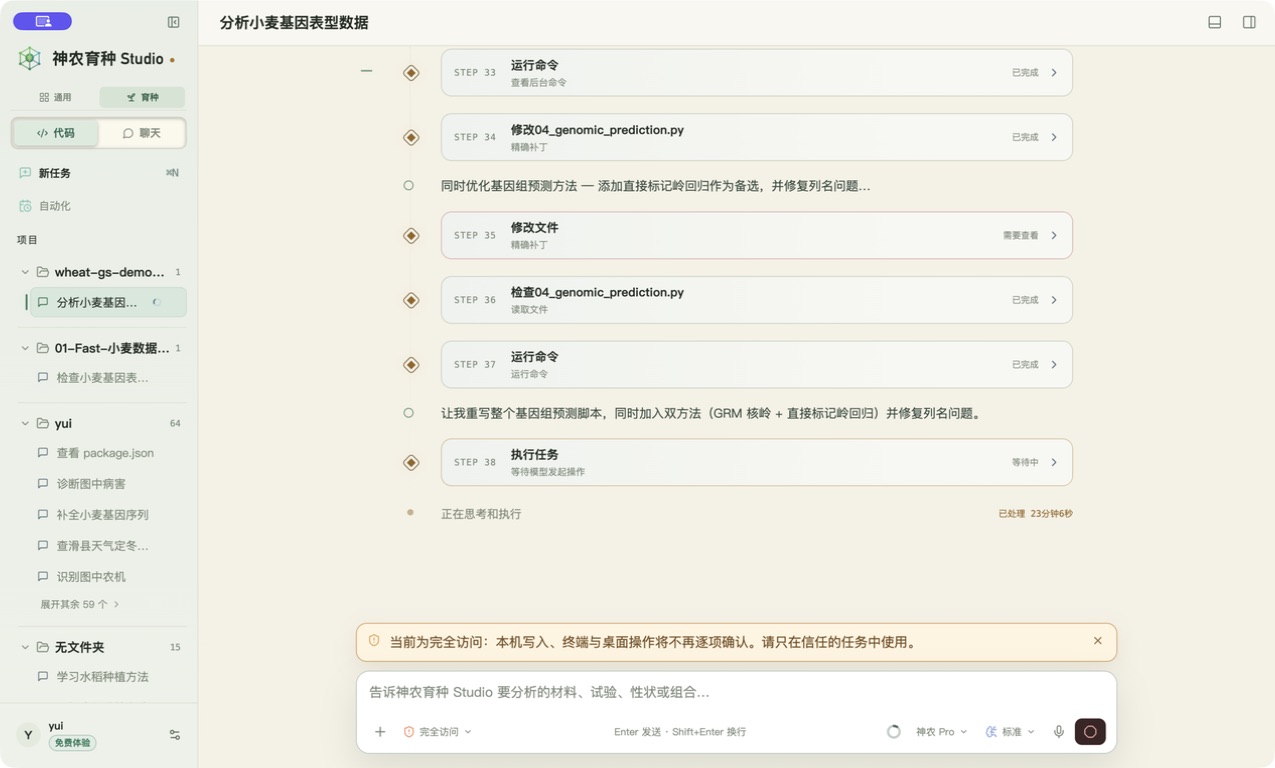Image resolution: width=1275 pixels, height=768 pixels.
Task: Click the 项目 section label
Action: point(27,240)
